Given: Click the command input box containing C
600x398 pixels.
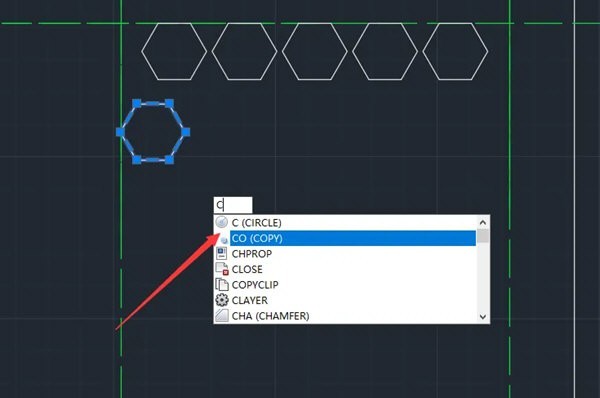Looking at the screenshot, I should [x=233, y=205].
